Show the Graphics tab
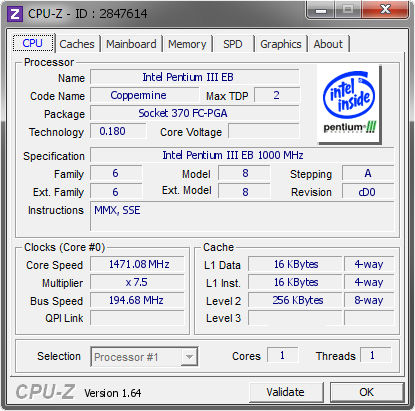Viewport: 415px width, 411px height. [x=281, y=44]
